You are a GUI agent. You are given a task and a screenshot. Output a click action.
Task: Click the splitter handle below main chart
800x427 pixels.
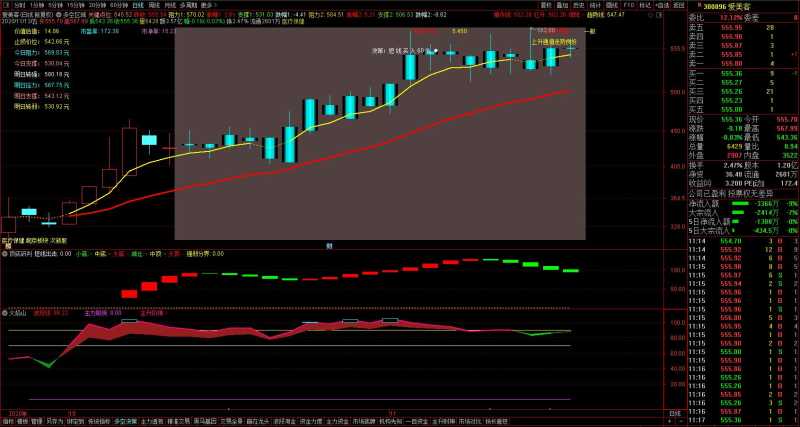tap(329, 245)
